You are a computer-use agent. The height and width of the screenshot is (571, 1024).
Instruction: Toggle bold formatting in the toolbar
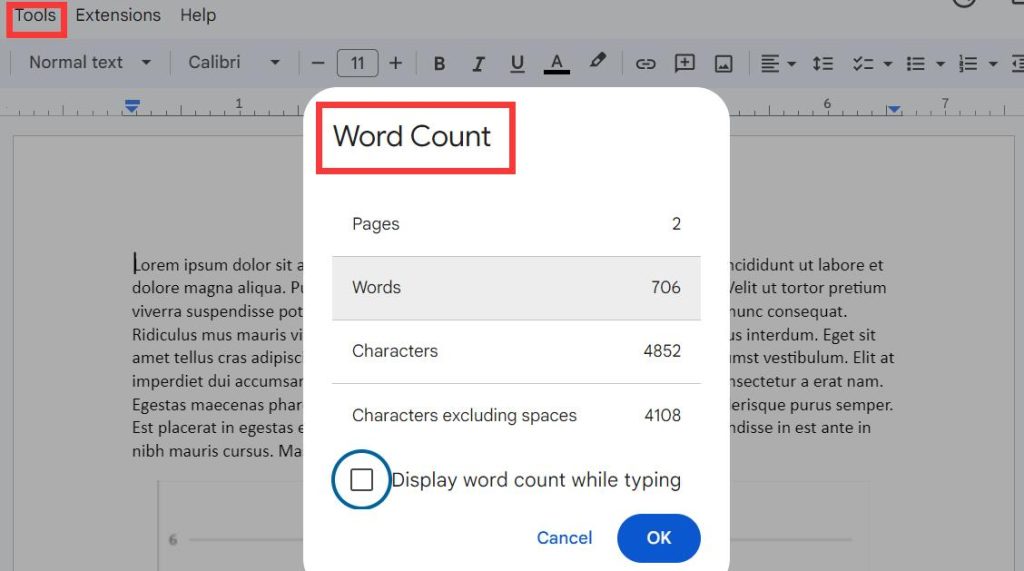coord(439,63)
